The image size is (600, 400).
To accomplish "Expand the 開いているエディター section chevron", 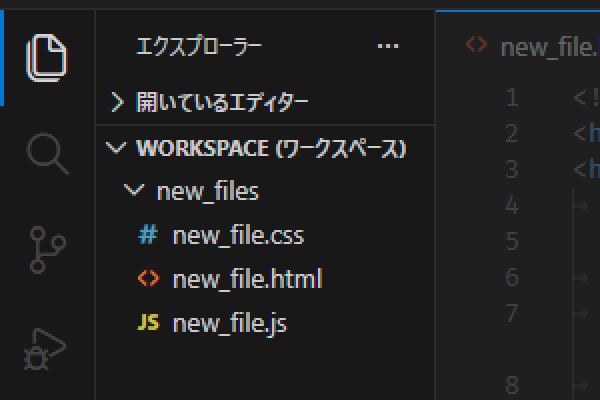I will pos(117,102).
